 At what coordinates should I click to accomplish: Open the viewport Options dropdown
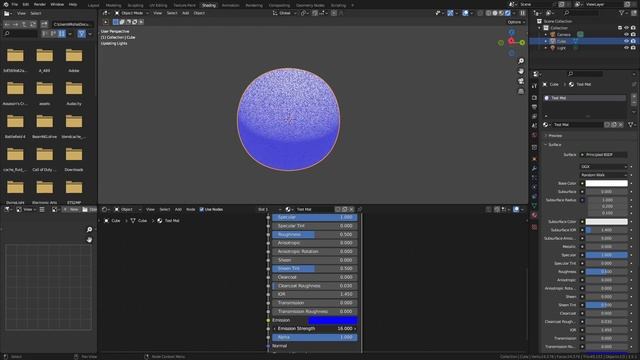coord(516,22)
